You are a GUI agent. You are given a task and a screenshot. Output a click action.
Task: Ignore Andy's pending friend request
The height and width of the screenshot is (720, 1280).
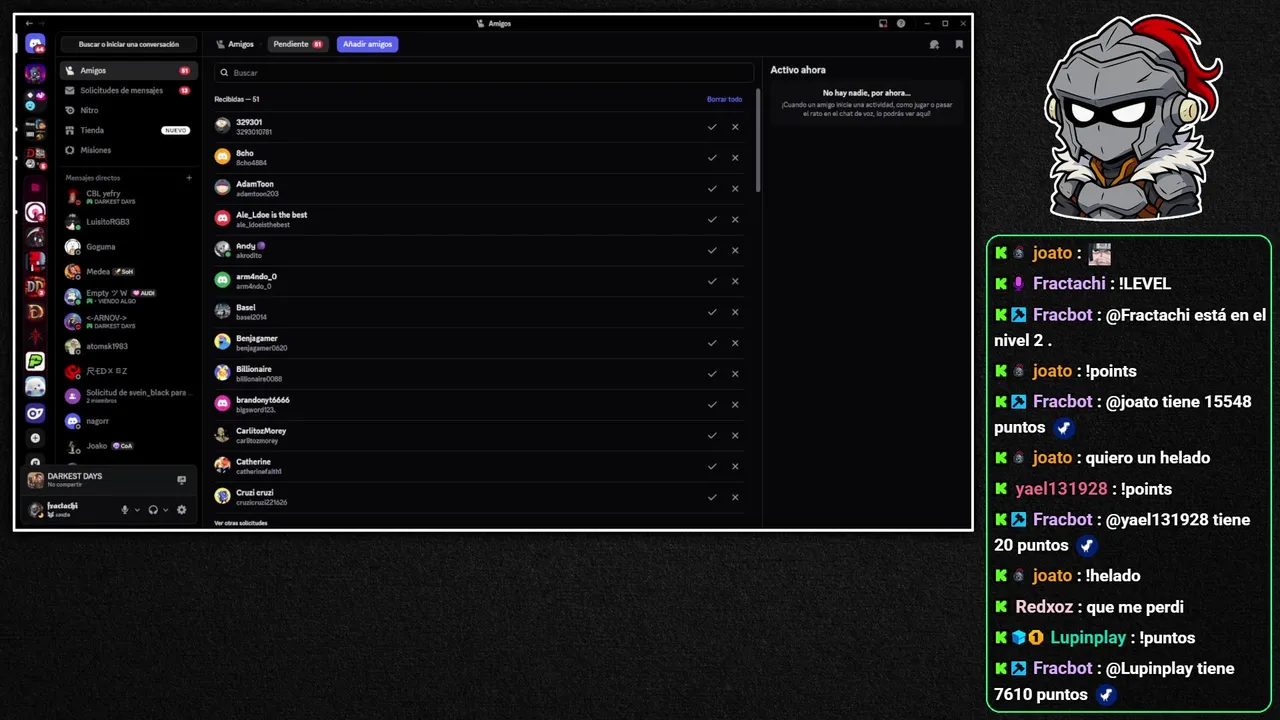pyautogui.click(x=735, y=251)
